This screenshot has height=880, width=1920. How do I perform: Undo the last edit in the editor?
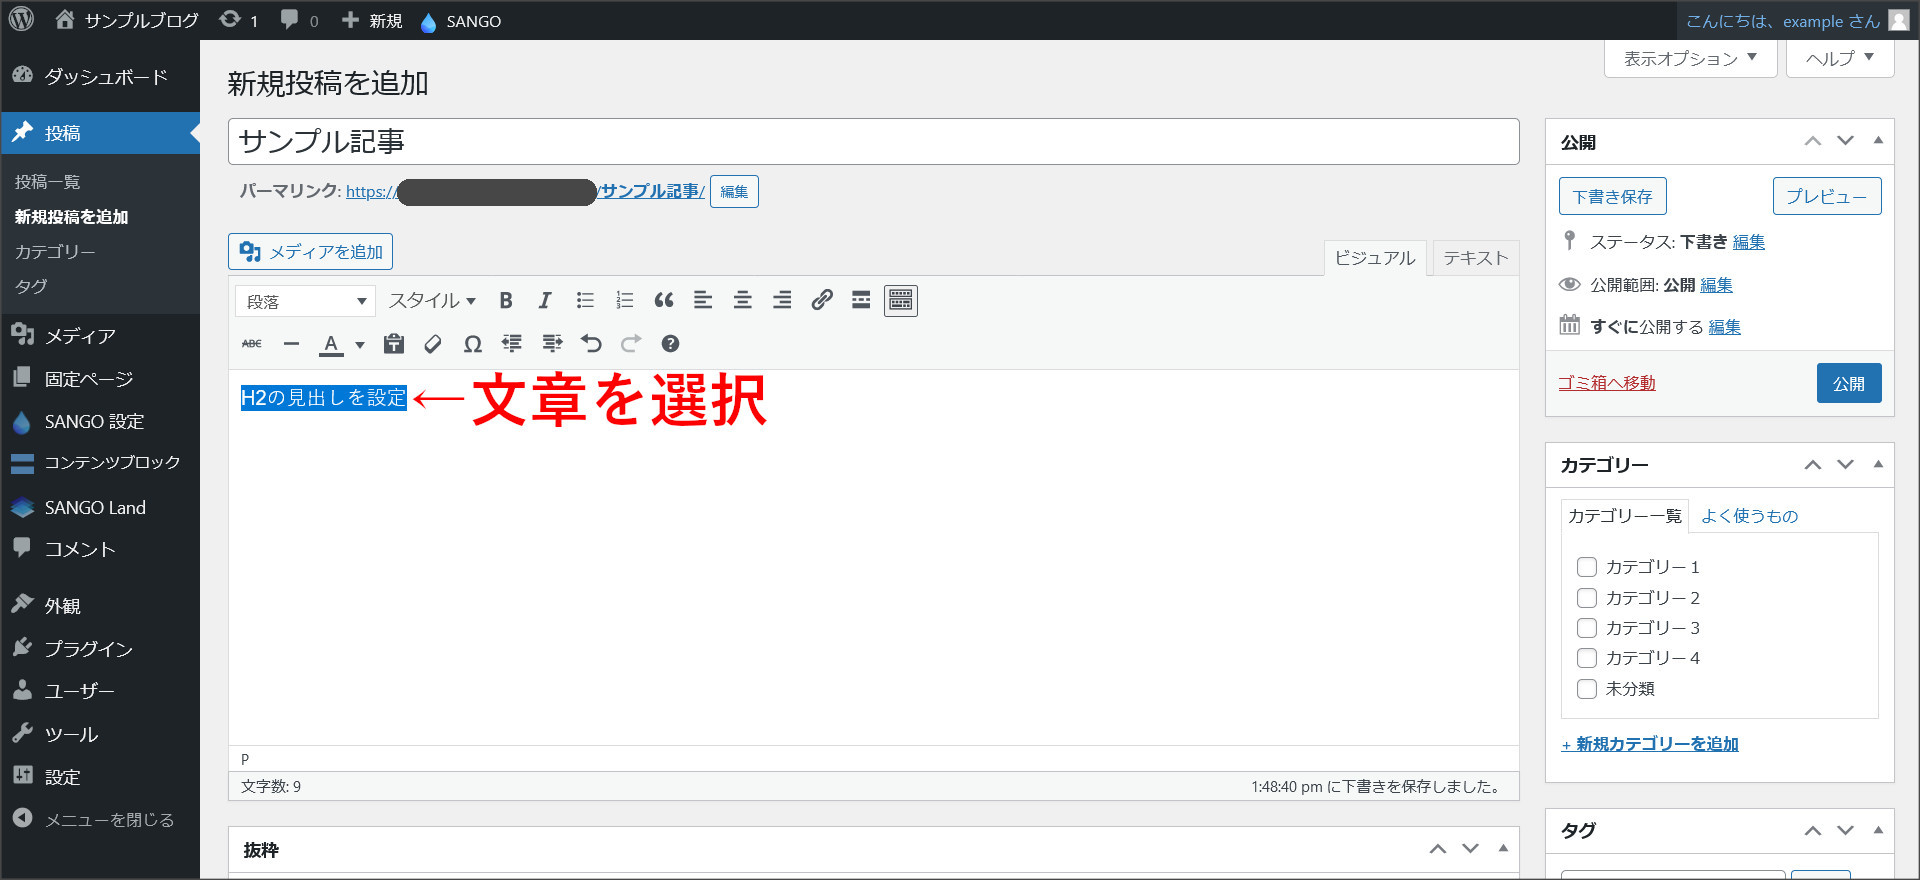[x=591, y=344]
